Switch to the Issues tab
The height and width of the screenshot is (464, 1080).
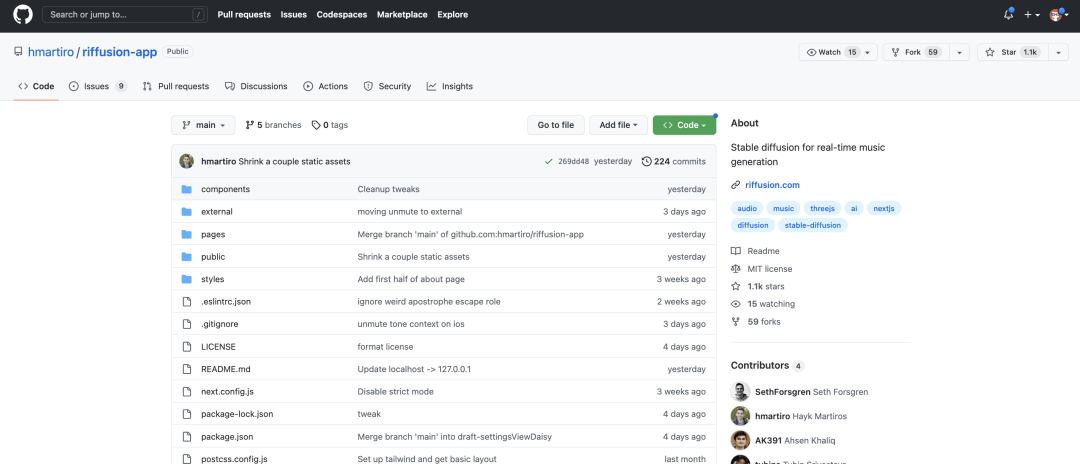tap(98, 86)
